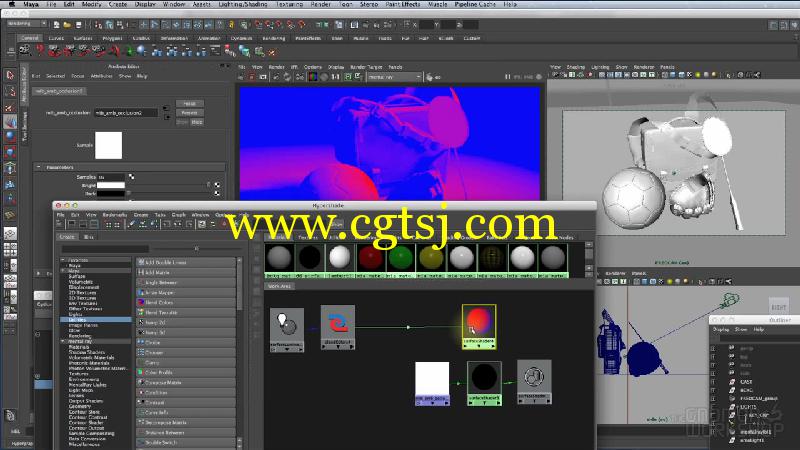This screenshot has height=450, width=800.
Task: Click the mib_amb_occlusion name input field
Action: (126, 113)
